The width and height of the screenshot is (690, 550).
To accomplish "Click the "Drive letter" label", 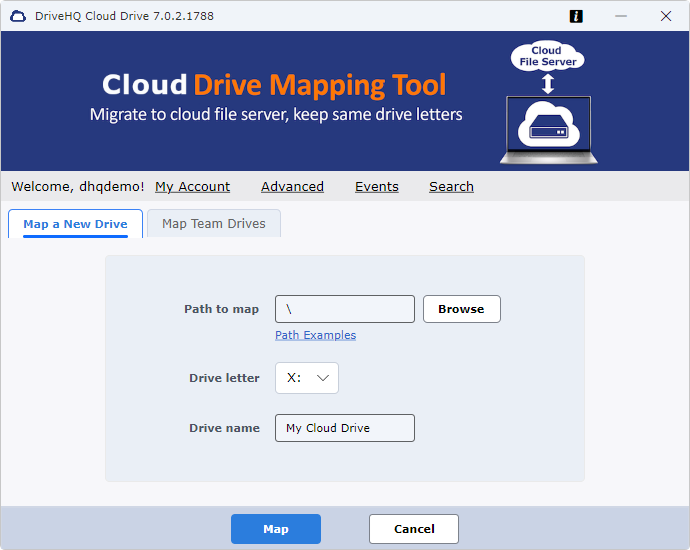I will (x=224, y=378).
